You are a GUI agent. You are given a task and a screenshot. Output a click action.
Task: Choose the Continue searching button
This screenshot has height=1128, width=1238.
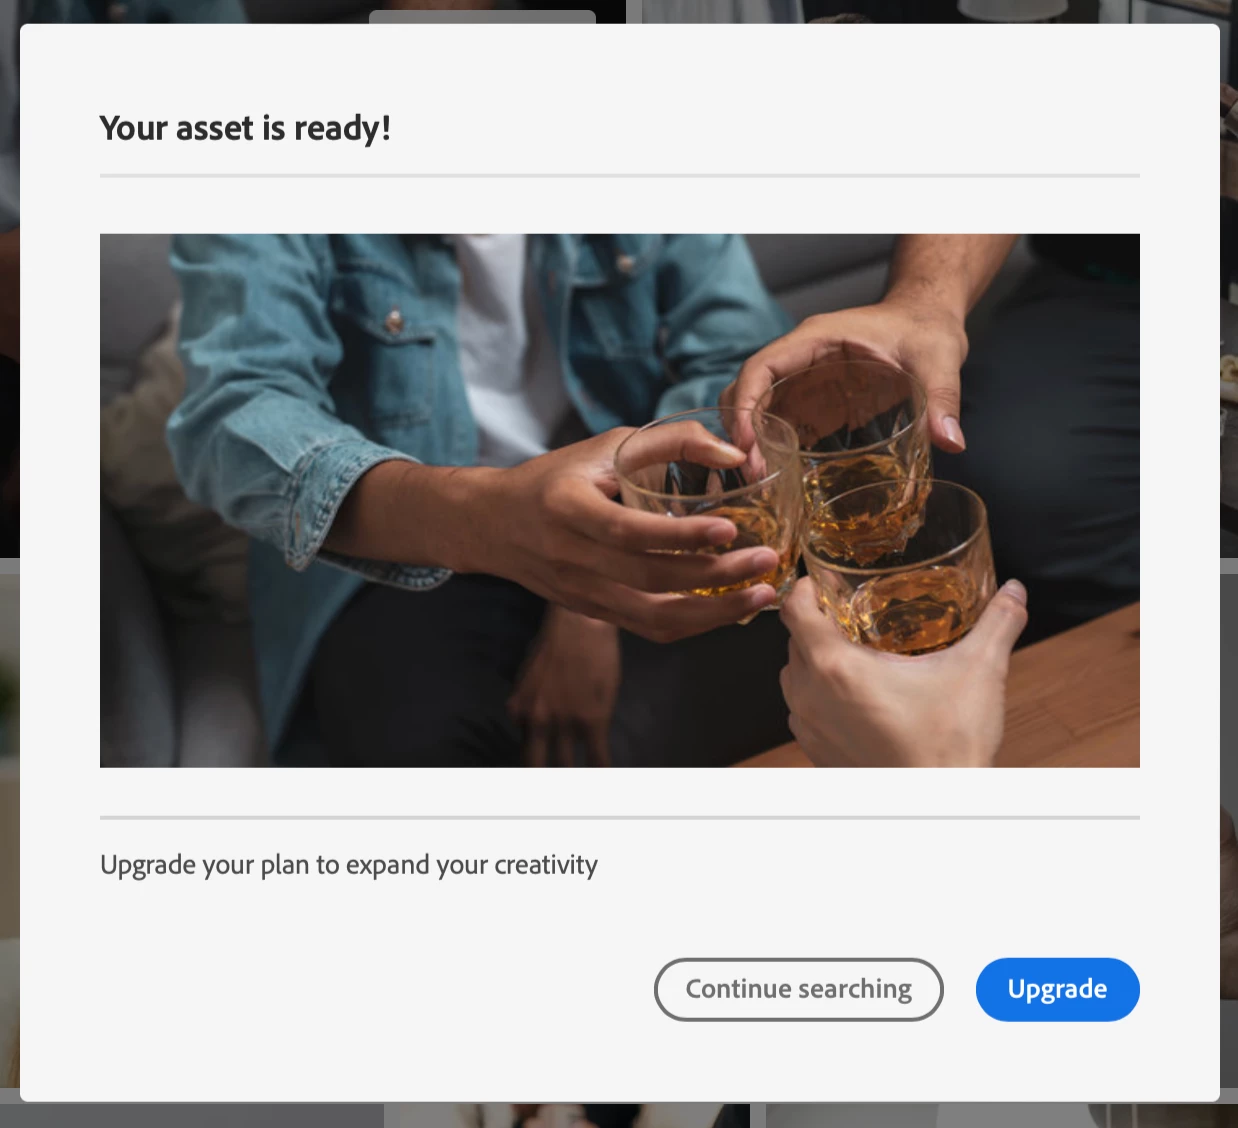pos(798,989)
